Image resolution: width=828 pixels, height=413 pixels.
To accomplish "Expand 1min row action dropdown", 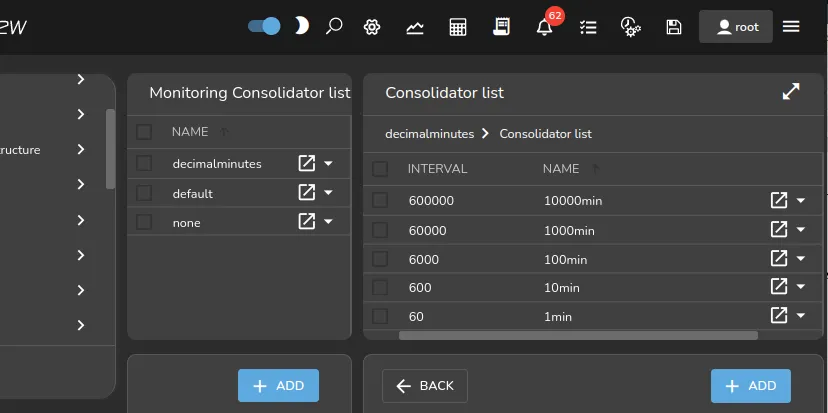I will click(x=801, y=316).
